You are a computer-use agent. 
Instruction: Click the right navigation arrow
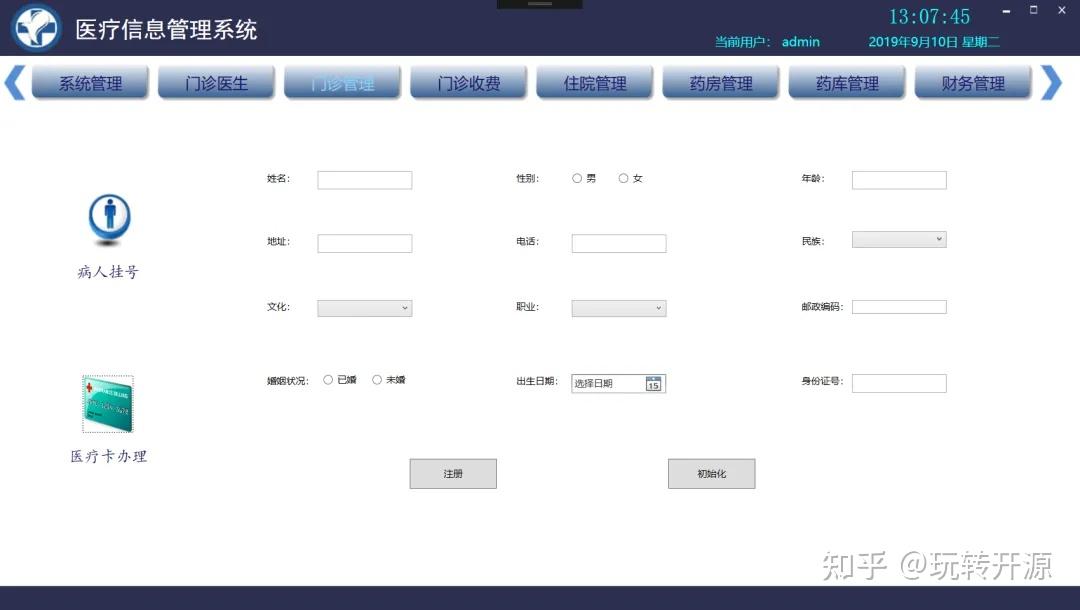coord(1052,82)
